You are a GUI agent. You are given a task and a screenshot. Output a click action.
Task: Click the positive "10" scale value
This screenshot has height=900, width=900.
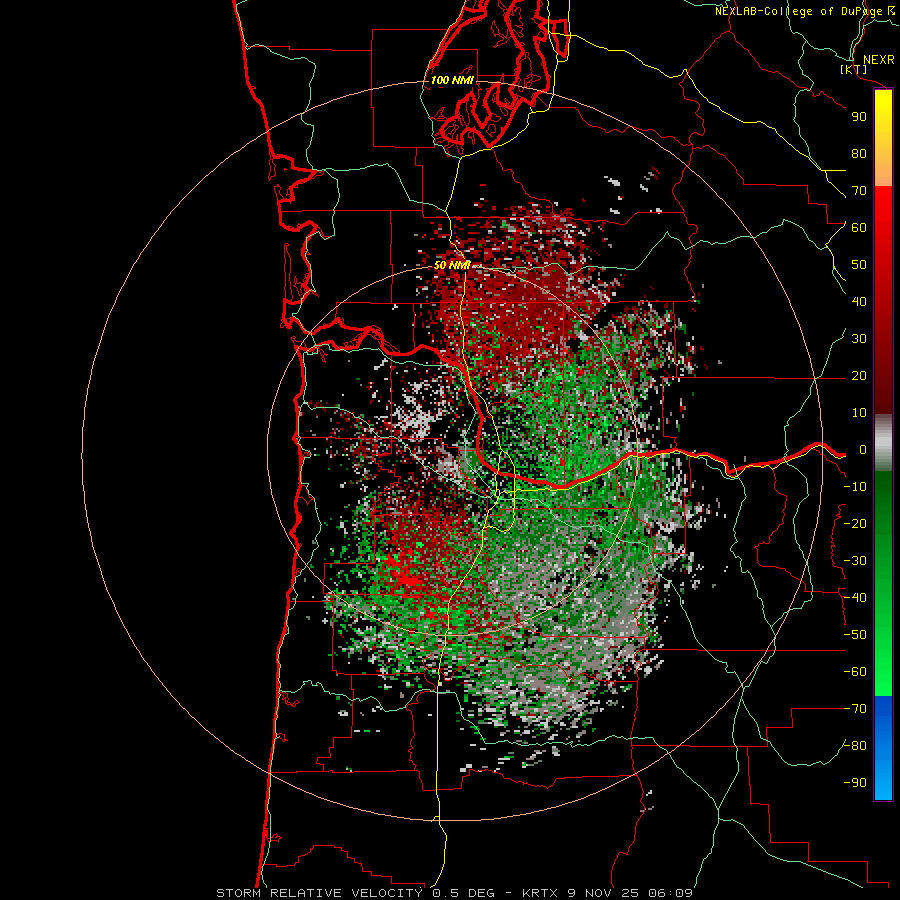(x=859, y=413)
